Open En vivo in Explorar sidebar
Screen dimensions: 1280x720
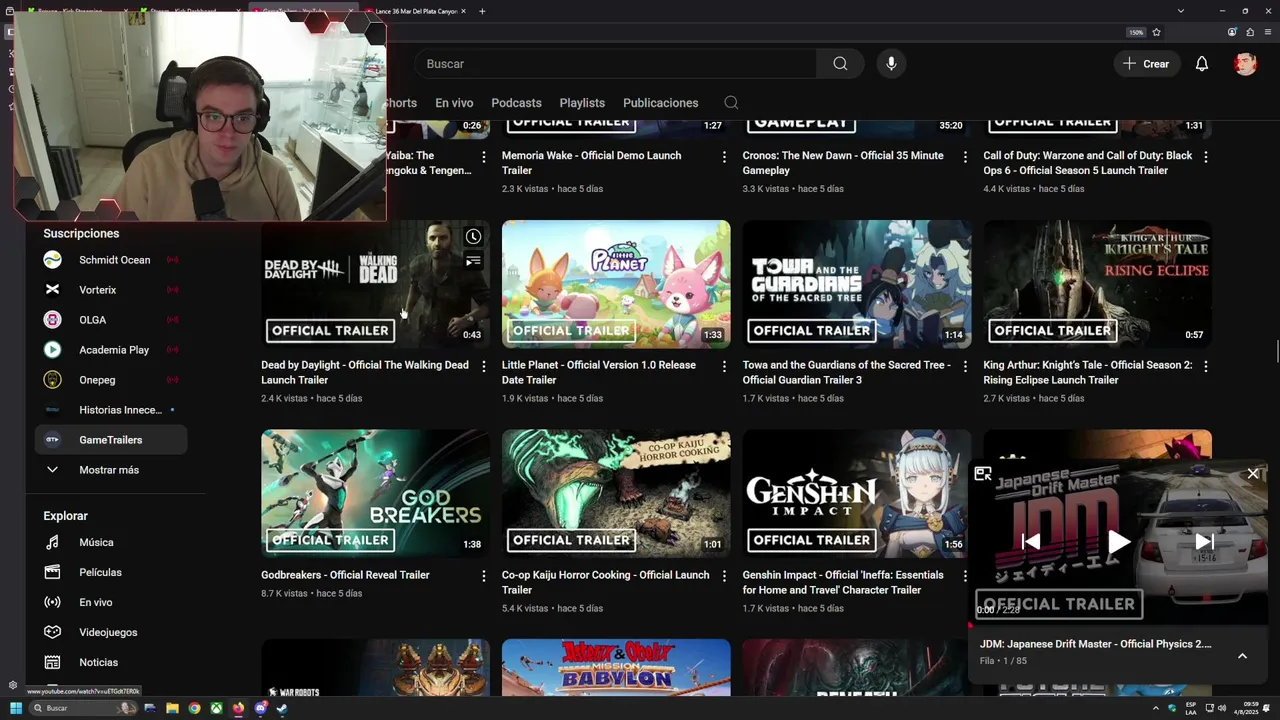(111, 602)
